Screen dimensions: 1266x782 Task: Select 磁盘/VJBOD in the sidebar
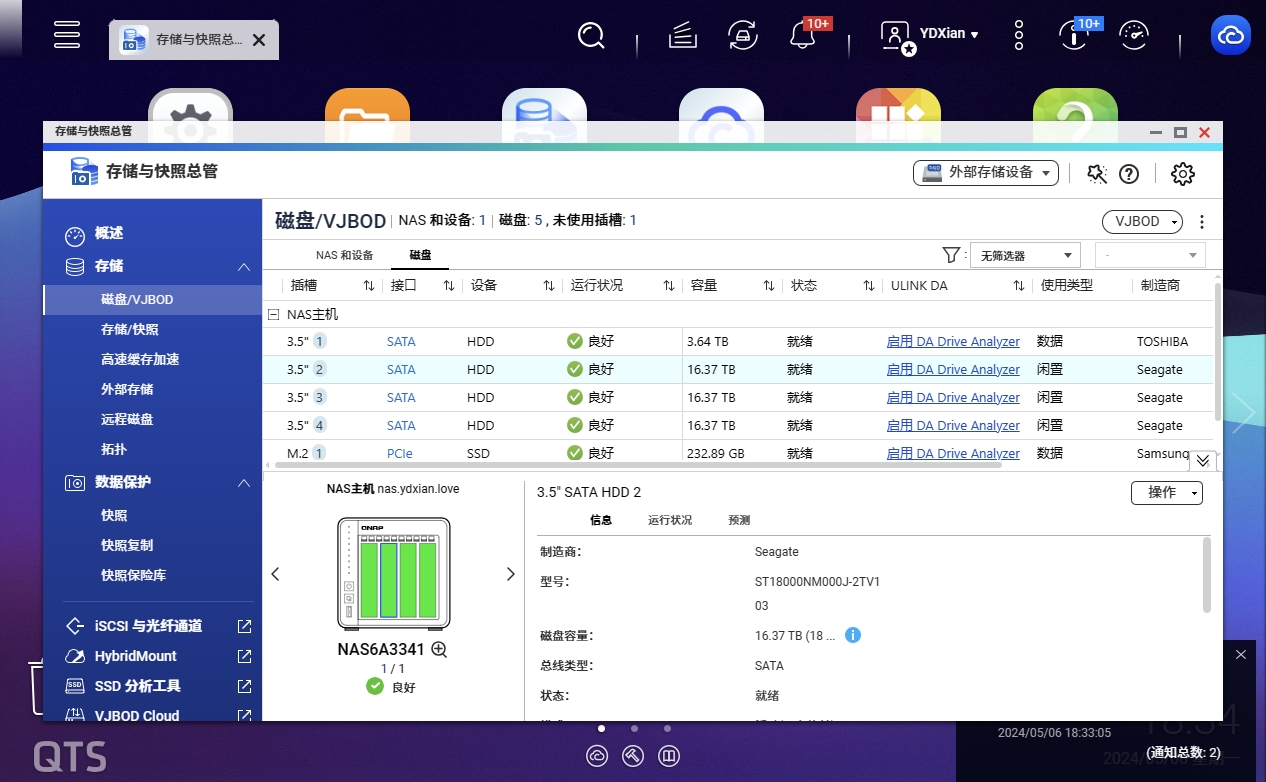point(153,299)
